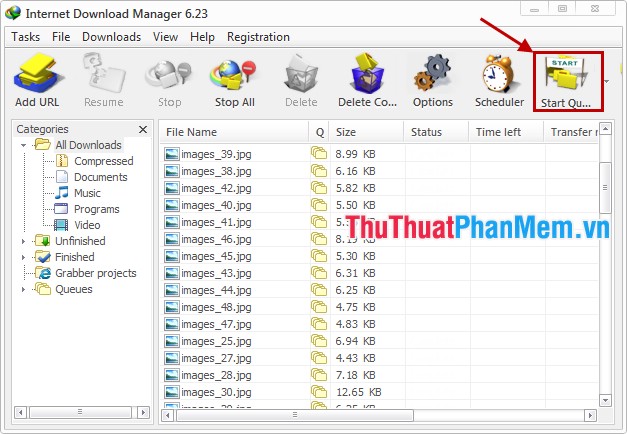Click the Delete Completed toolbar icon
The height and width of the screenshot is (434, 627).
[x=367, y=81]
